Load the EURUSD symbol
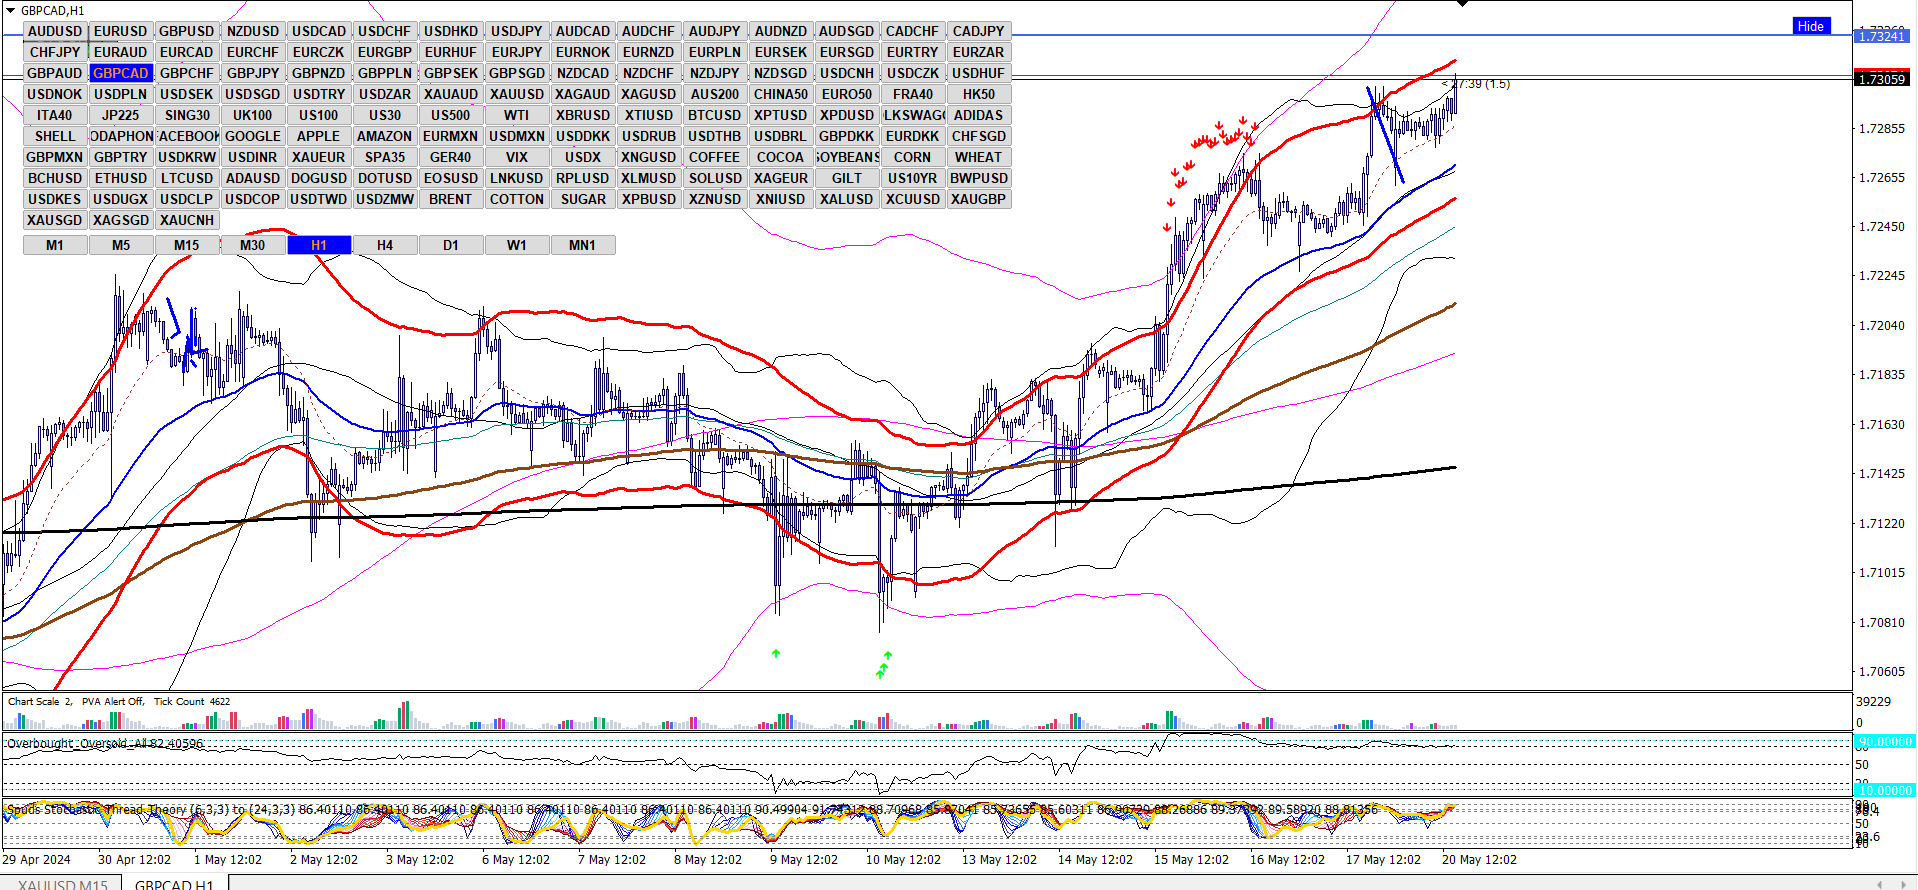The width and height of the screenshot is (1918, 890). coord(121,31)
